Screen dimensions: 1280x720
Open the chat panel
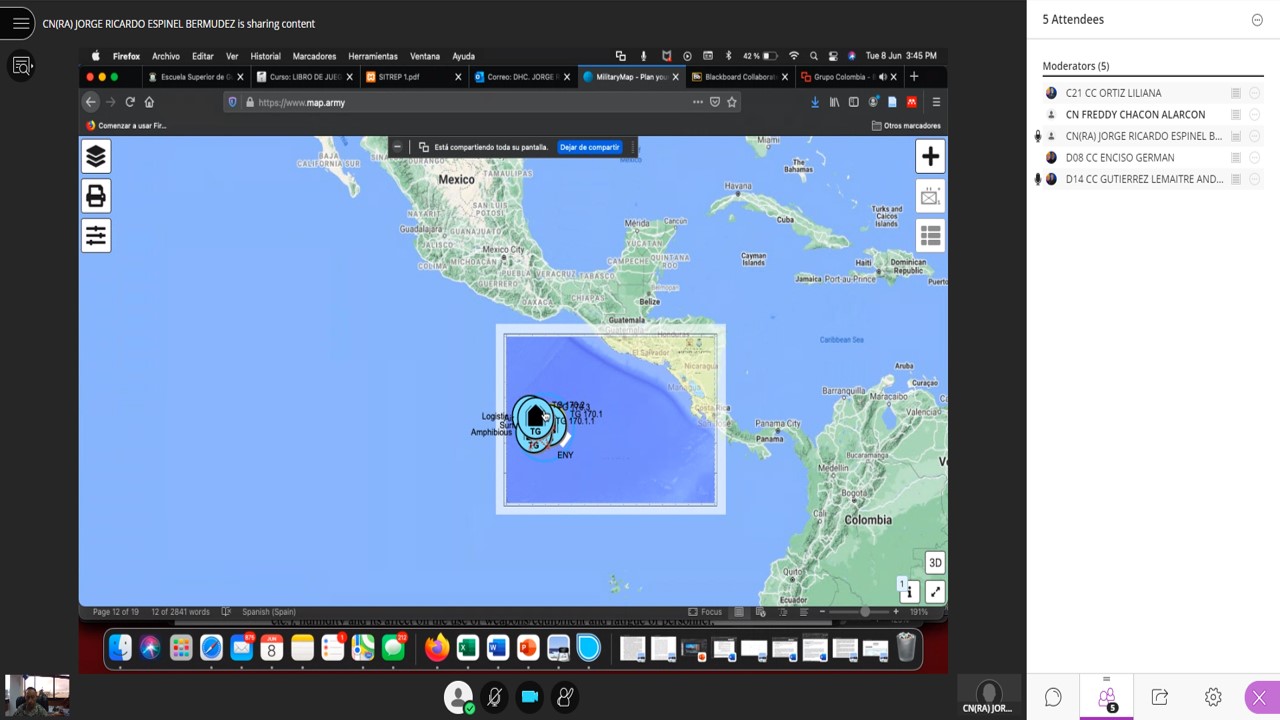coord(1053,697)
